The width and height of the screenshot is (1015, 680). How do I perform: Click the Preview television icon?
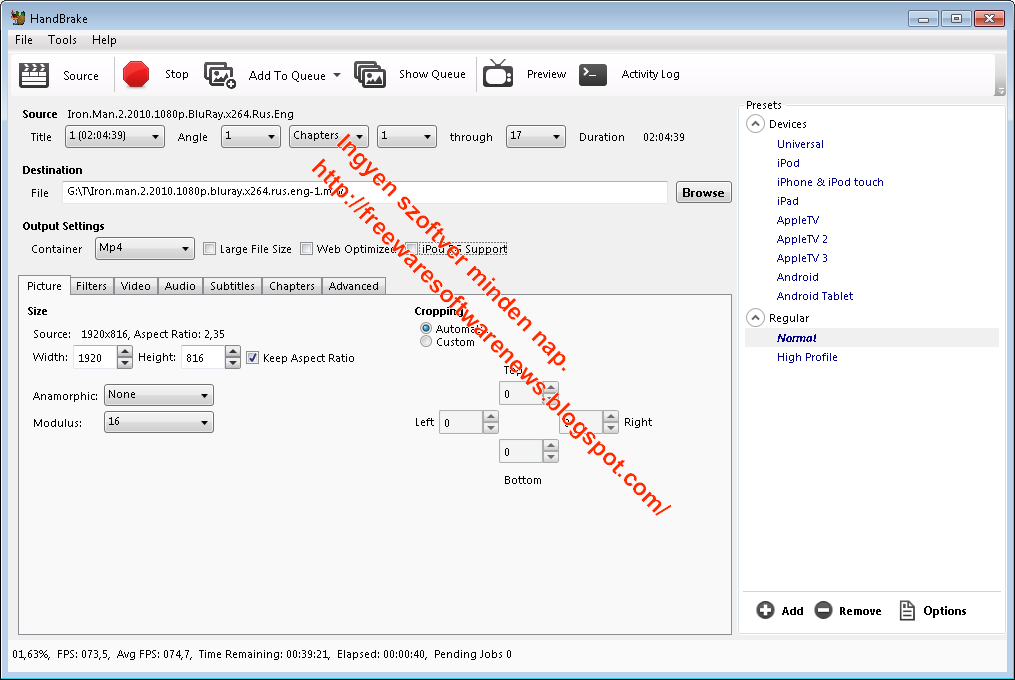click(498, 73)
